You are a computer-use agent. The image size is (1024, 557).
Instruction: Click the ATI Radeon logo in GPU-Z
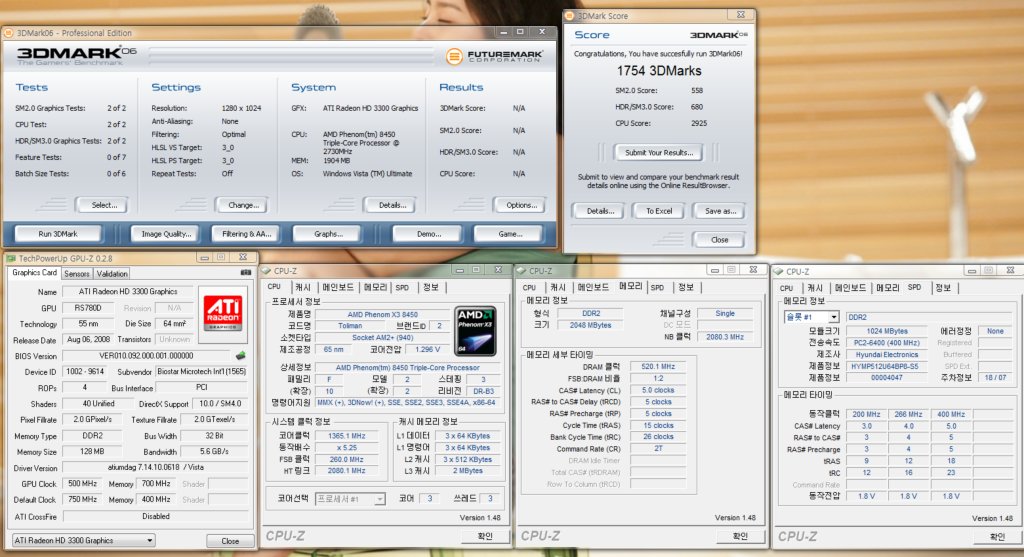coord(223,314)
